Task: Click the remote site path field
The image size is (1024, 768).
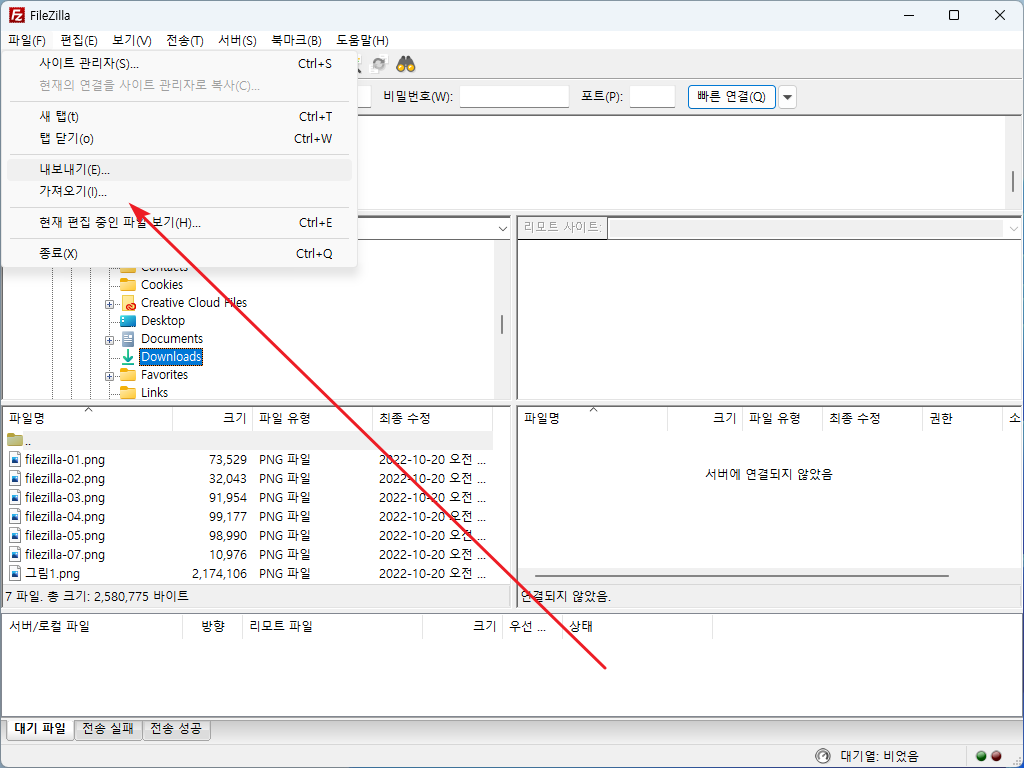Action: click(x=807, y=228)
